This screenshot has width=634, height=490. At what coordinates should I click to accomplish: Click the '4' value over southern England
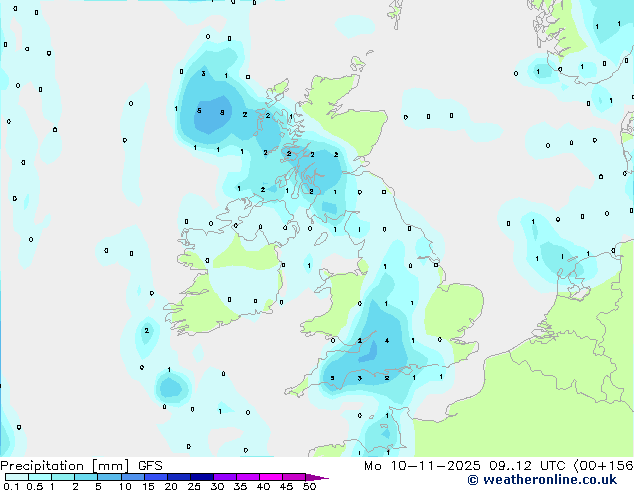click(387, 341)
